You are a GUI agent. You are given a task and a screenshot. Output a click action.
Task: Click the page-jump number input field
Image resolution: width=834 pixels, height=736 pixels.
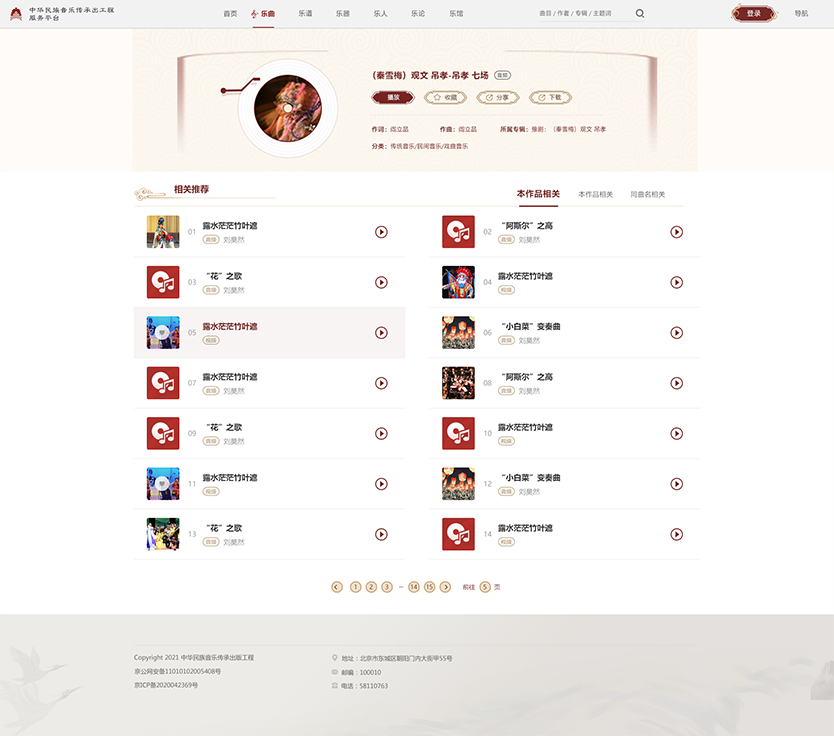click(485, 587)
